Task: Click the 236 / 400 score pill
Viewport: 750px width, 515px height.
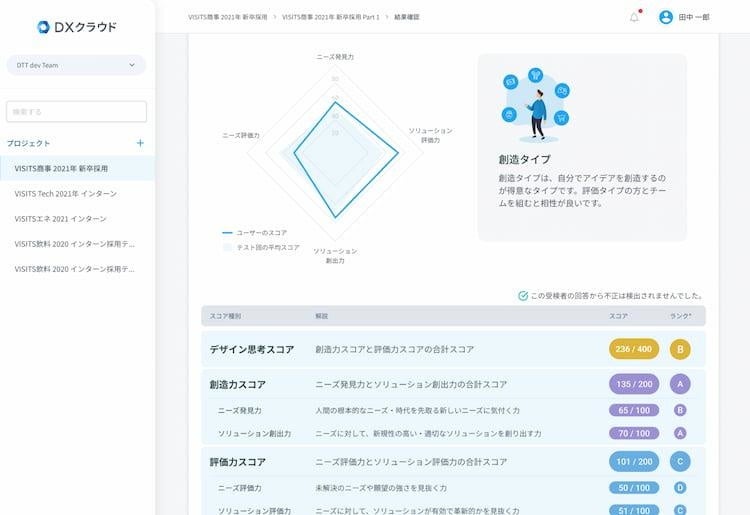Action: coord(634,349)
